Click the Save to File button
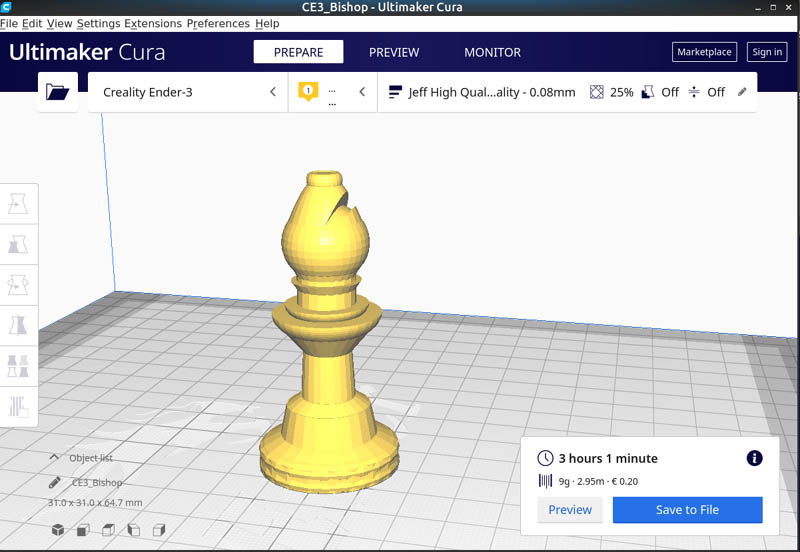800x552 pixels. click(687, 510)
